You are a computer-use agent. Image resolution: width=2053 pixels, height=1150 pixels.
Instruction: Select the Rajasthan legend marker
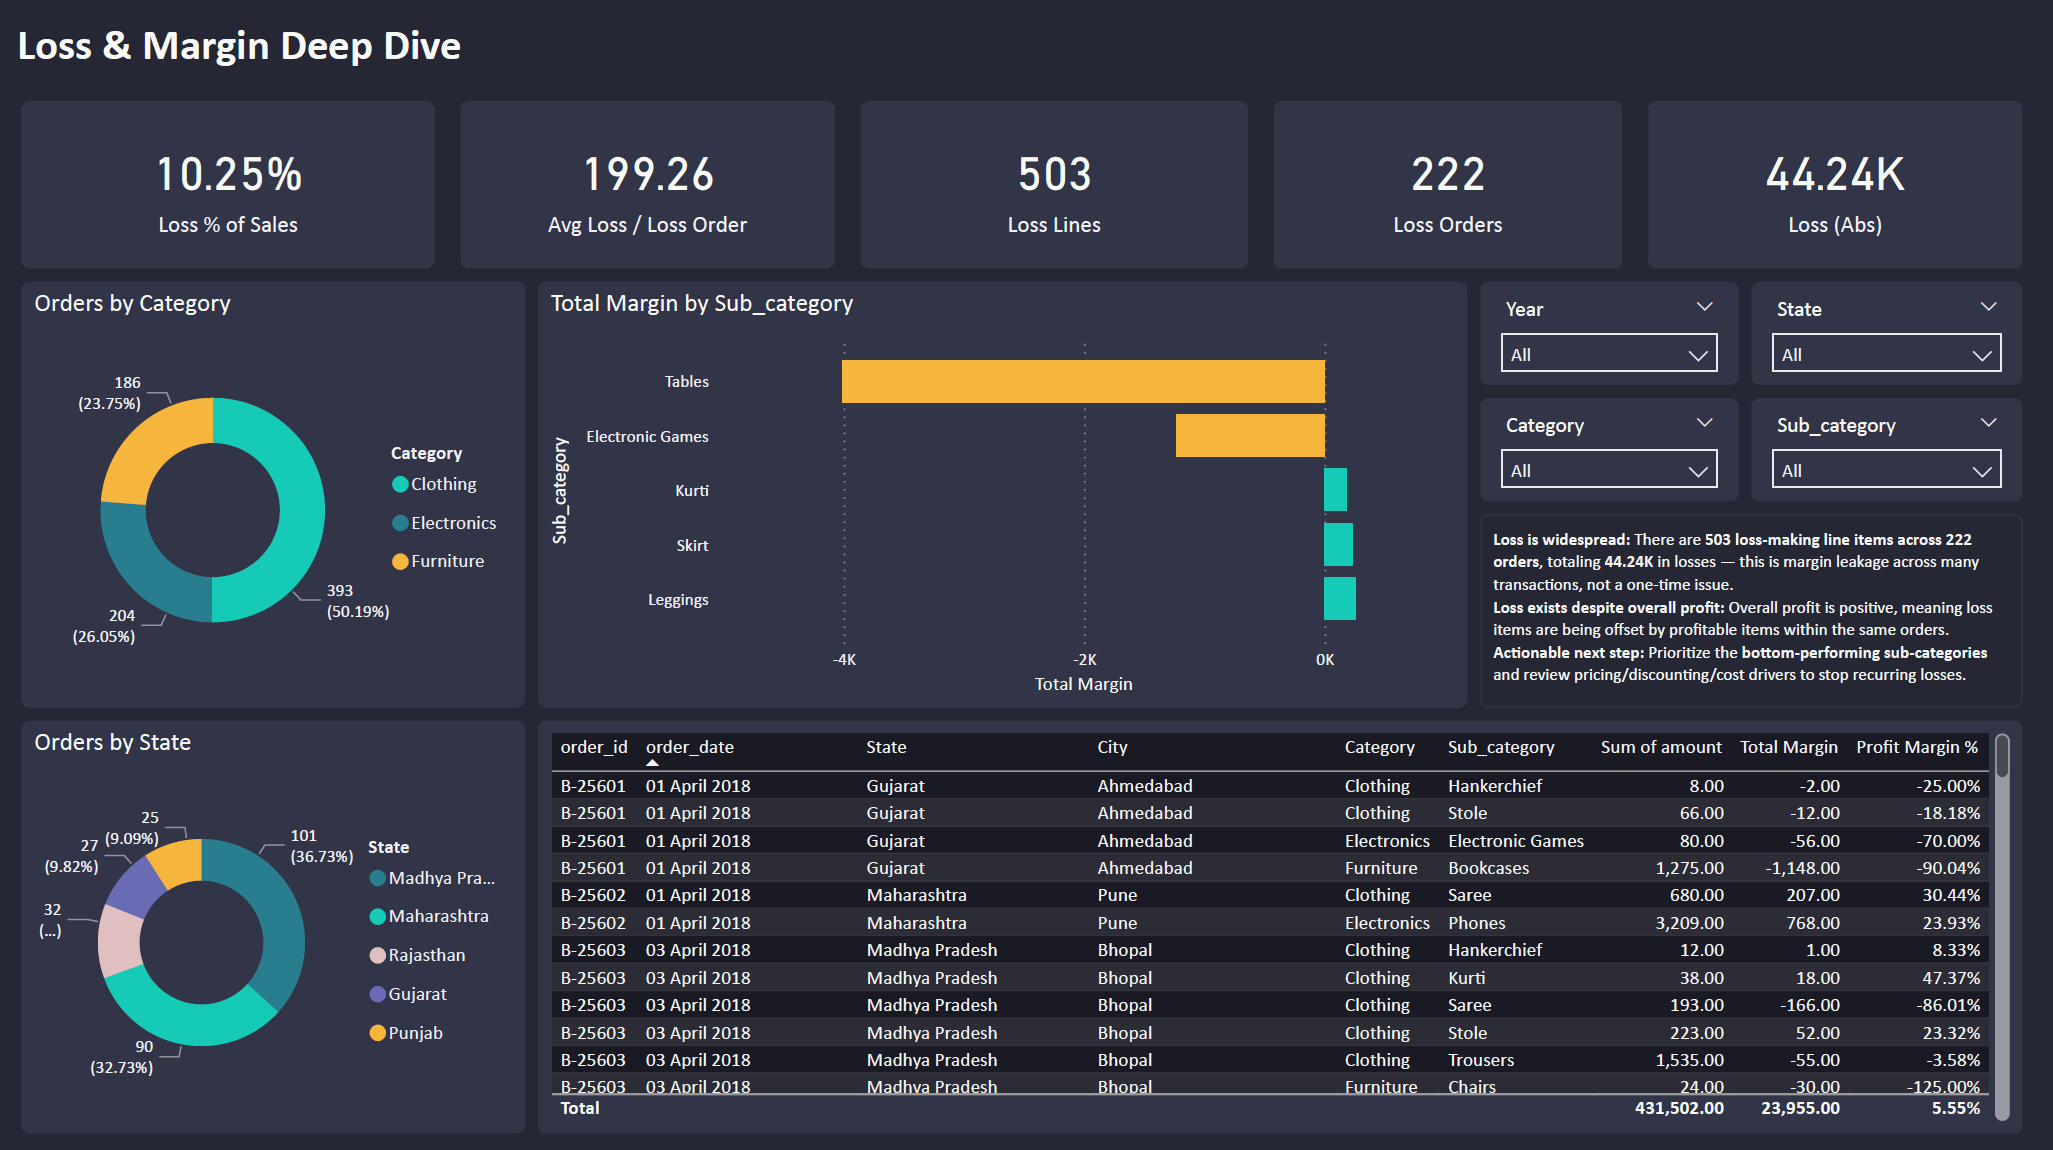click(378, 955)
